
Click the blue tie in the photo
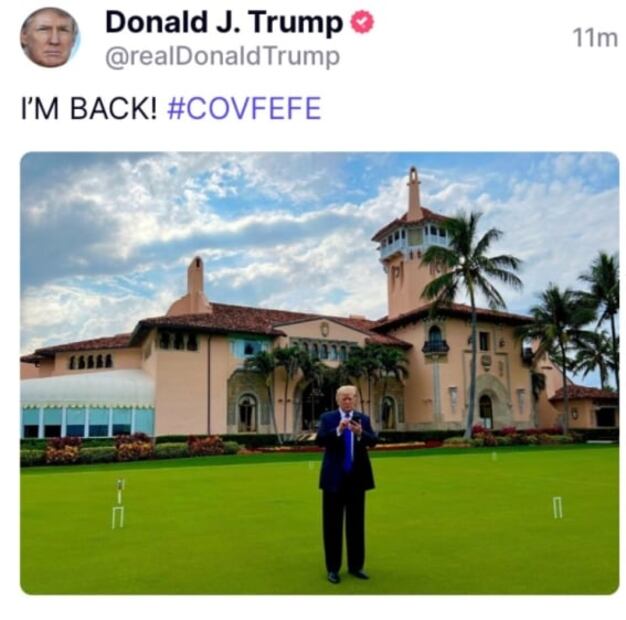pyautogui.click(x=348, y=447)
